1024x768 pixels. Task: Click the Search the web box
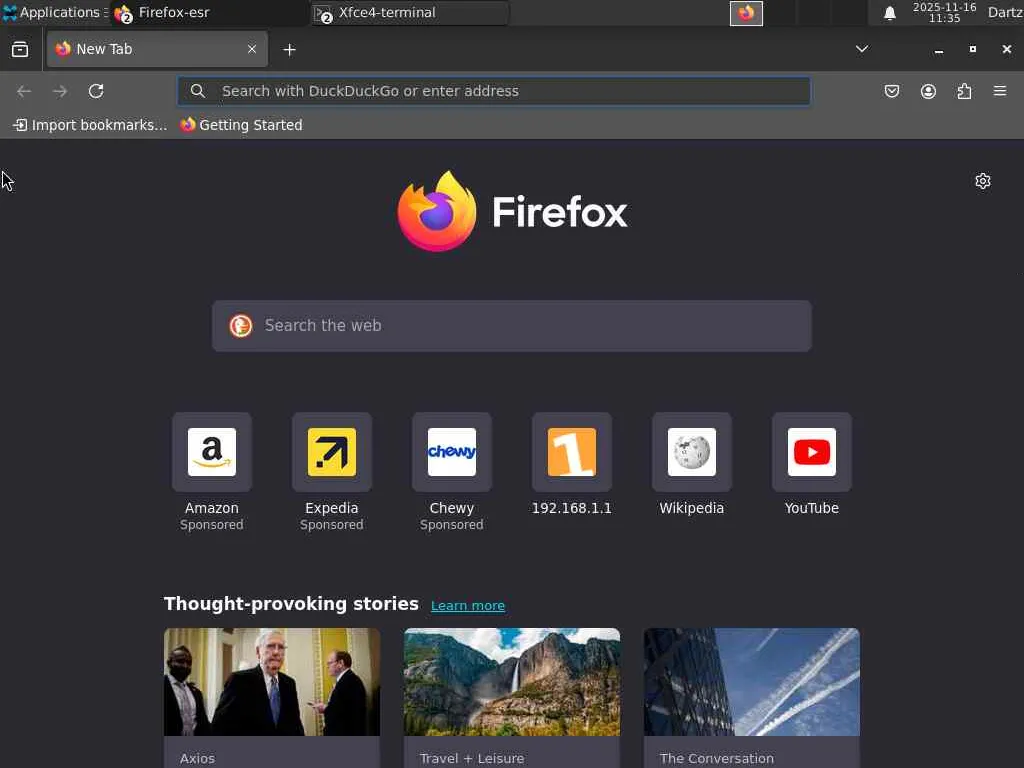click(512, 326)
